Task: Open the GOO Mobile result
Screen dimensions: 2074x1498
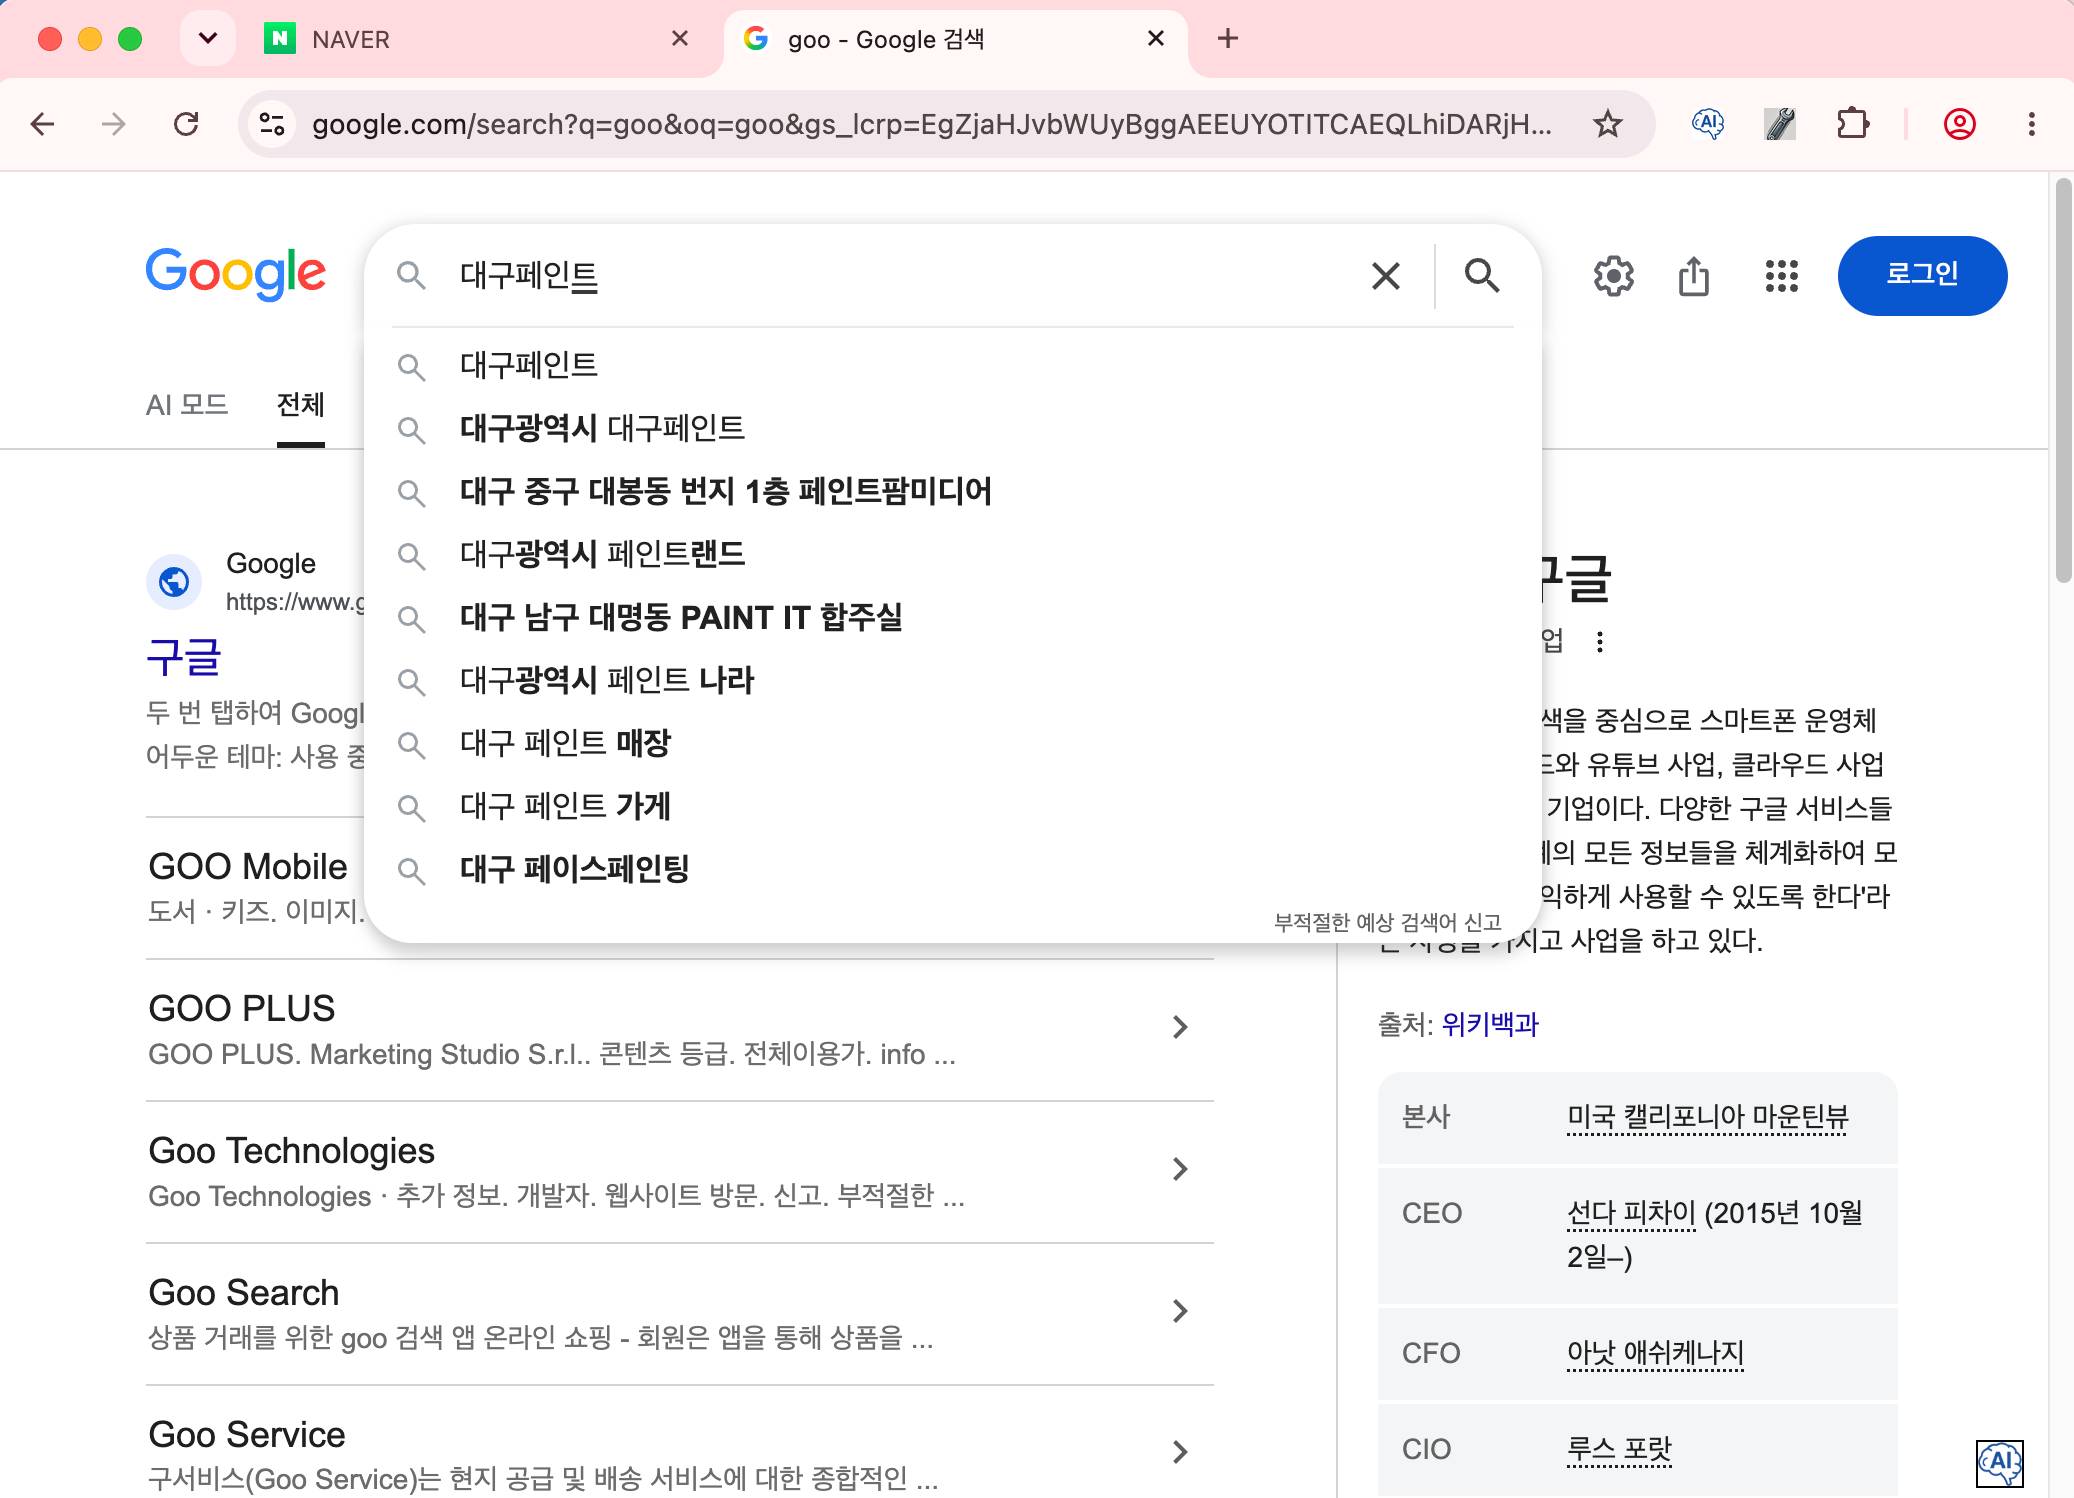Action: (x=248, y=866)
